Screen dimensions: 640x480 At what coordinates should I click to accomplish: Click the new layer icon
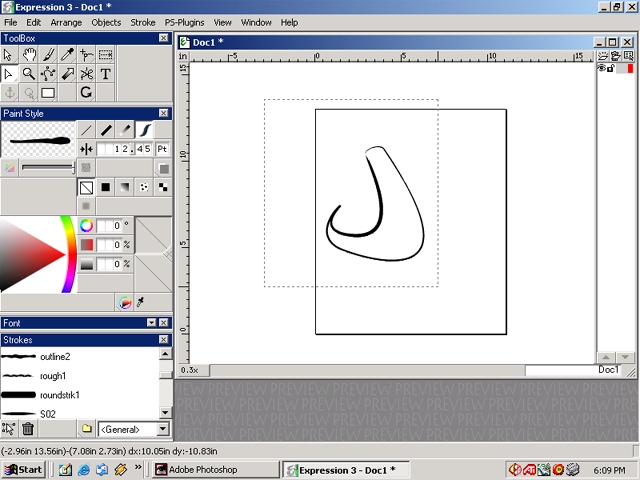(x=603, y=56)
